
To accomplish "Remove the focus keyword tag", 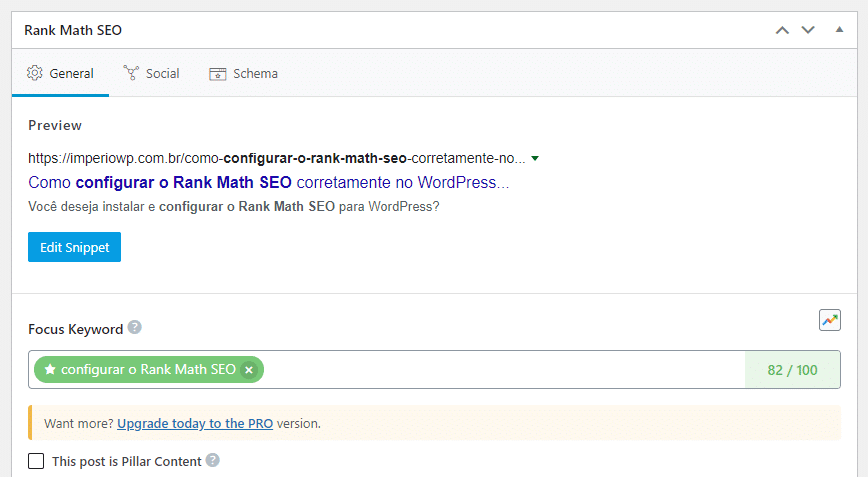I will coord(249,370).
